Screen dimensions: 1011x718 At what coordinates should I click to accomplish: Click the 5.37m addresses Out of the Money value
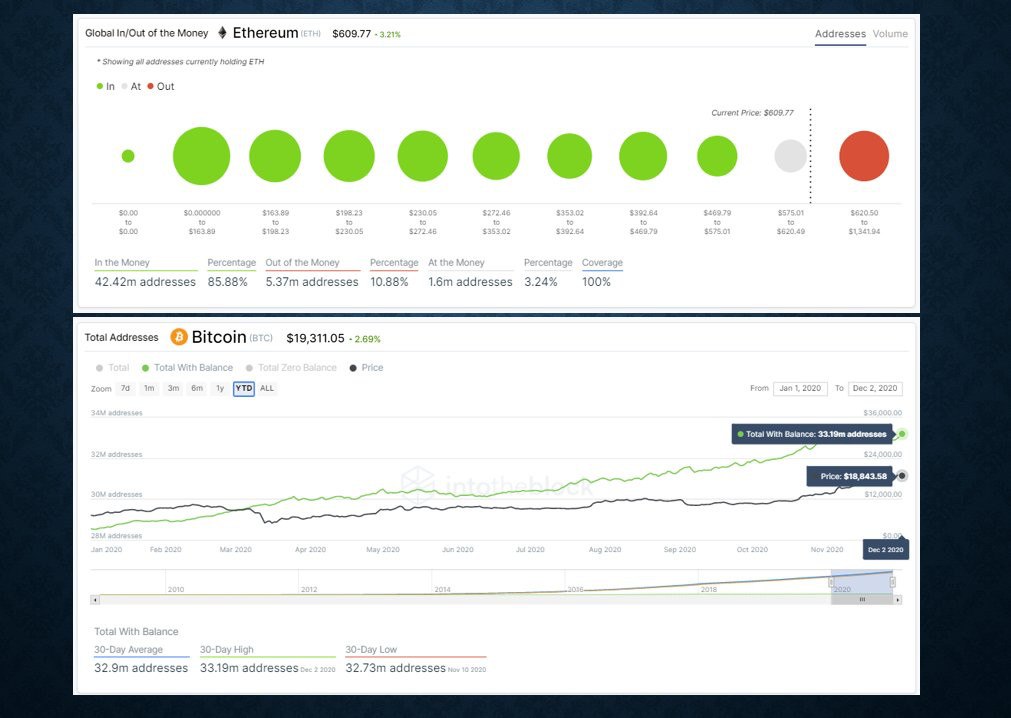[x=312, y=282]
